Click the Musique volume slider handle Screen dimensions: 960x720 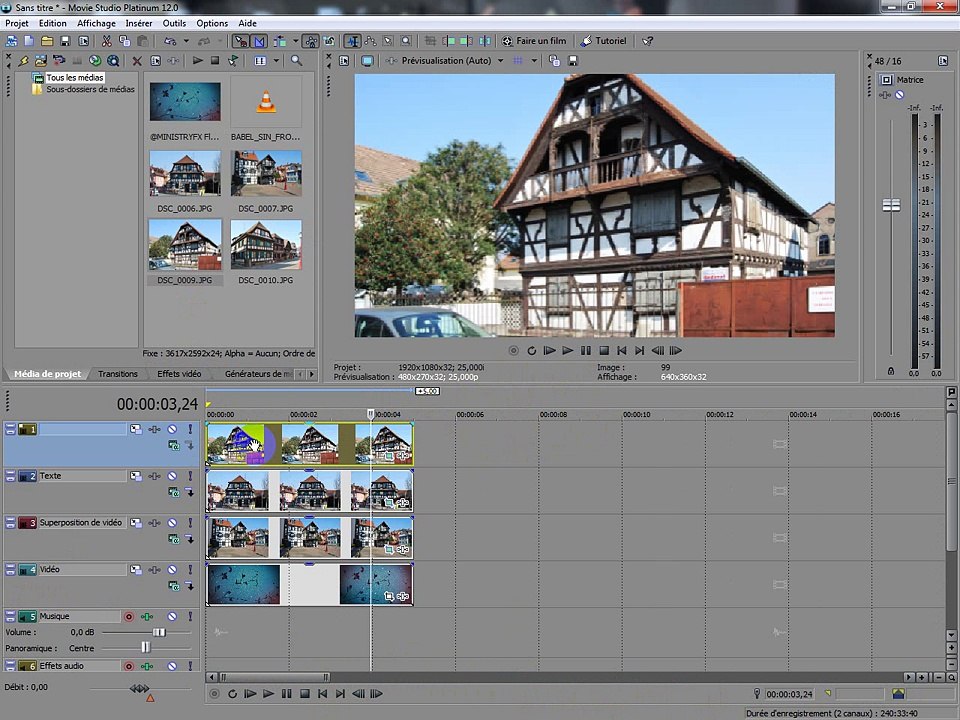click(x=159, y=632)
